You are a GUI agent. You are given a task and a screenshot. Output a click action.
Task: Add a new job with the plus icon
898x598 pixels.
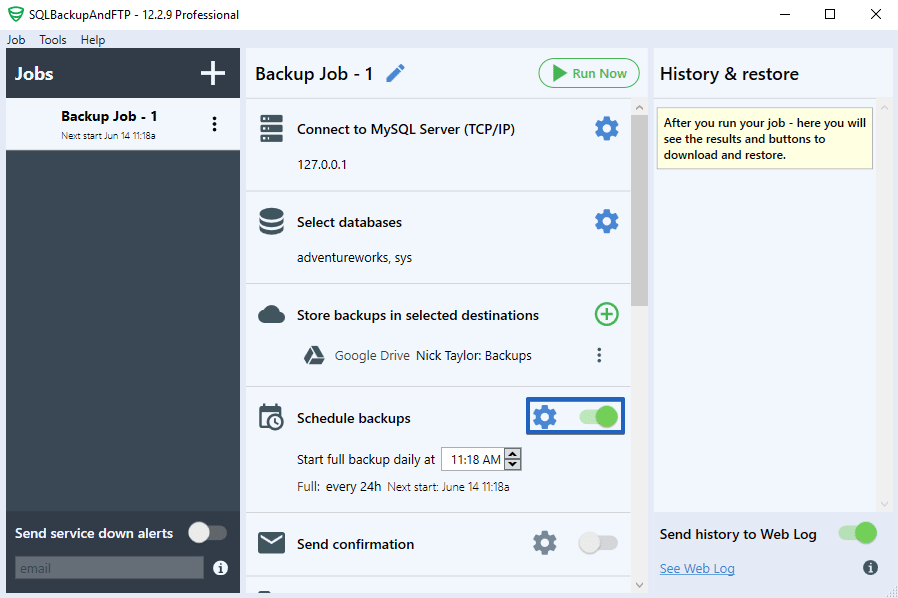click(212, 73)
